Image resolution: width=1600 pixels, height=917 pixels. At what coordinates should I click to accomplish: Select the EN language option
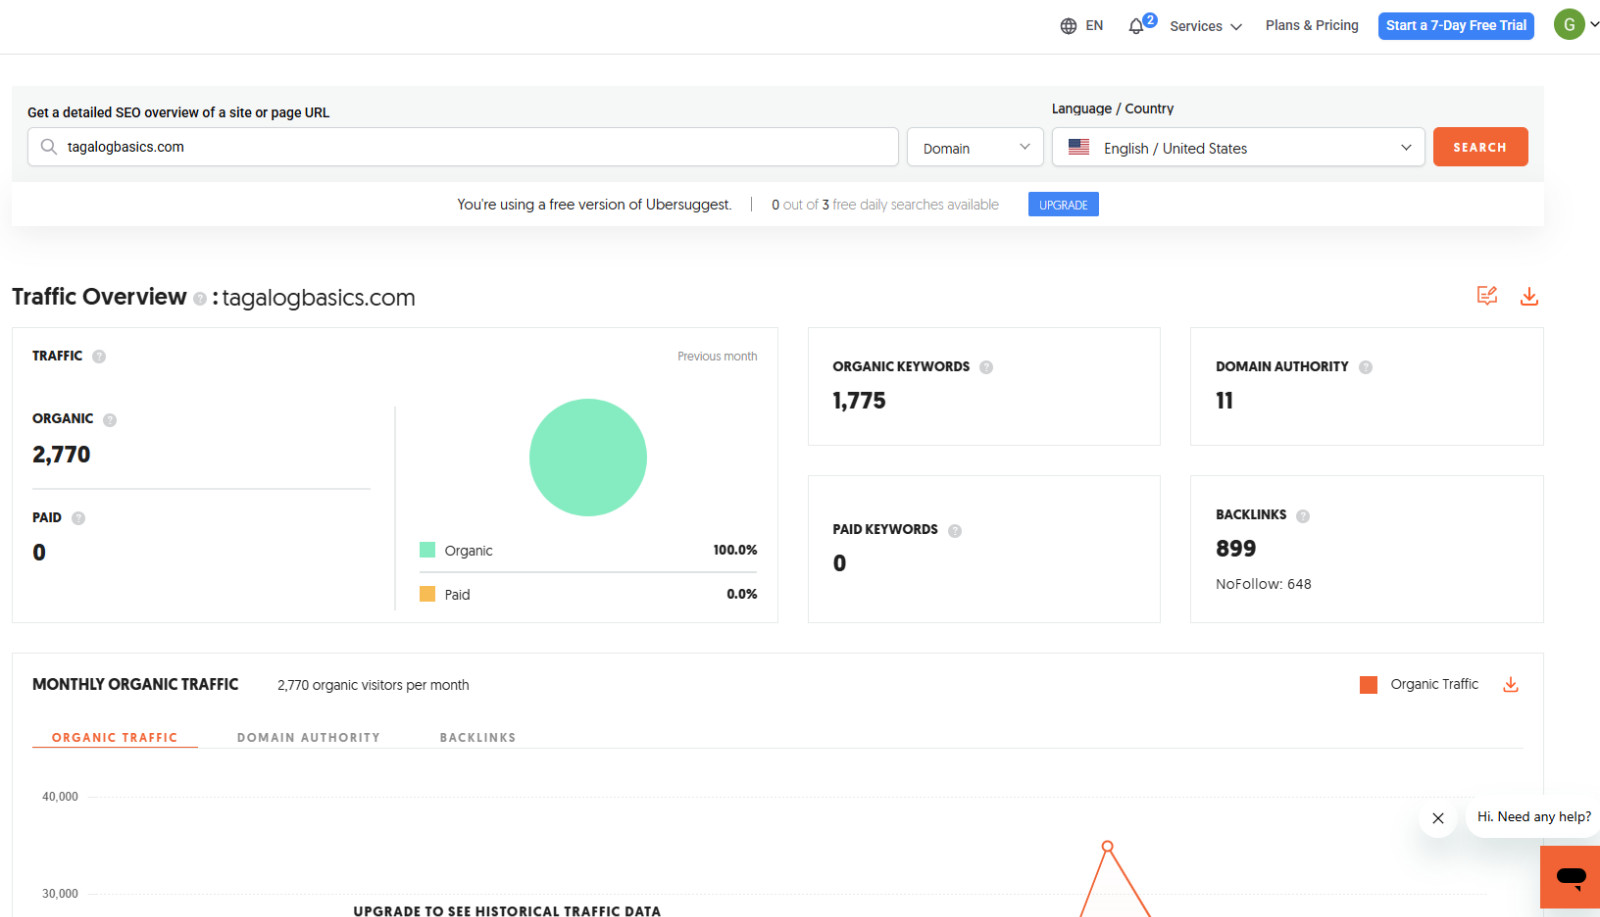pyautogui.click(x=1094, y=25)
